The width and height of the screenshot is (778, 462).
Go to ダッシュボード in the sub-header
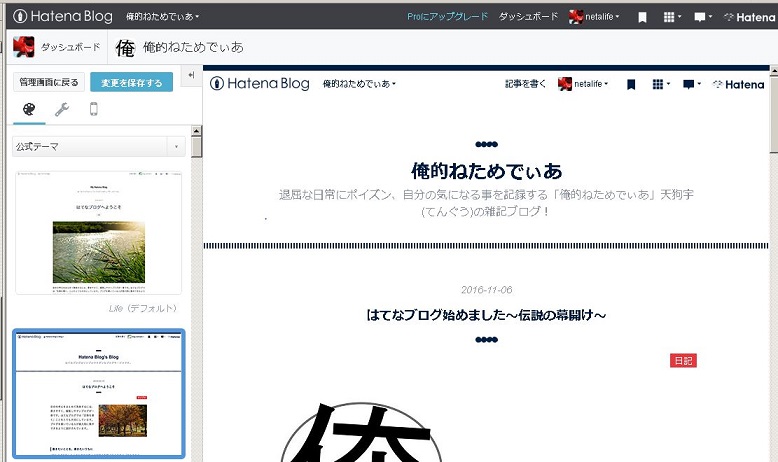coord(70,47)
